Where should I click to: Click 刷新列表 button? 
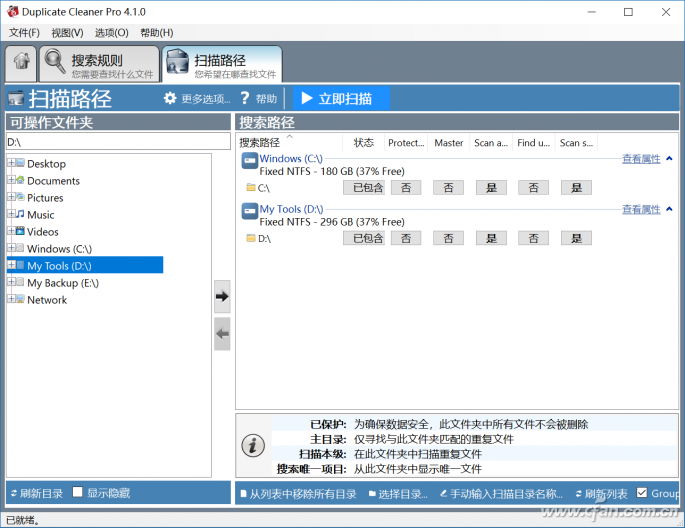[x=601, y=494]
